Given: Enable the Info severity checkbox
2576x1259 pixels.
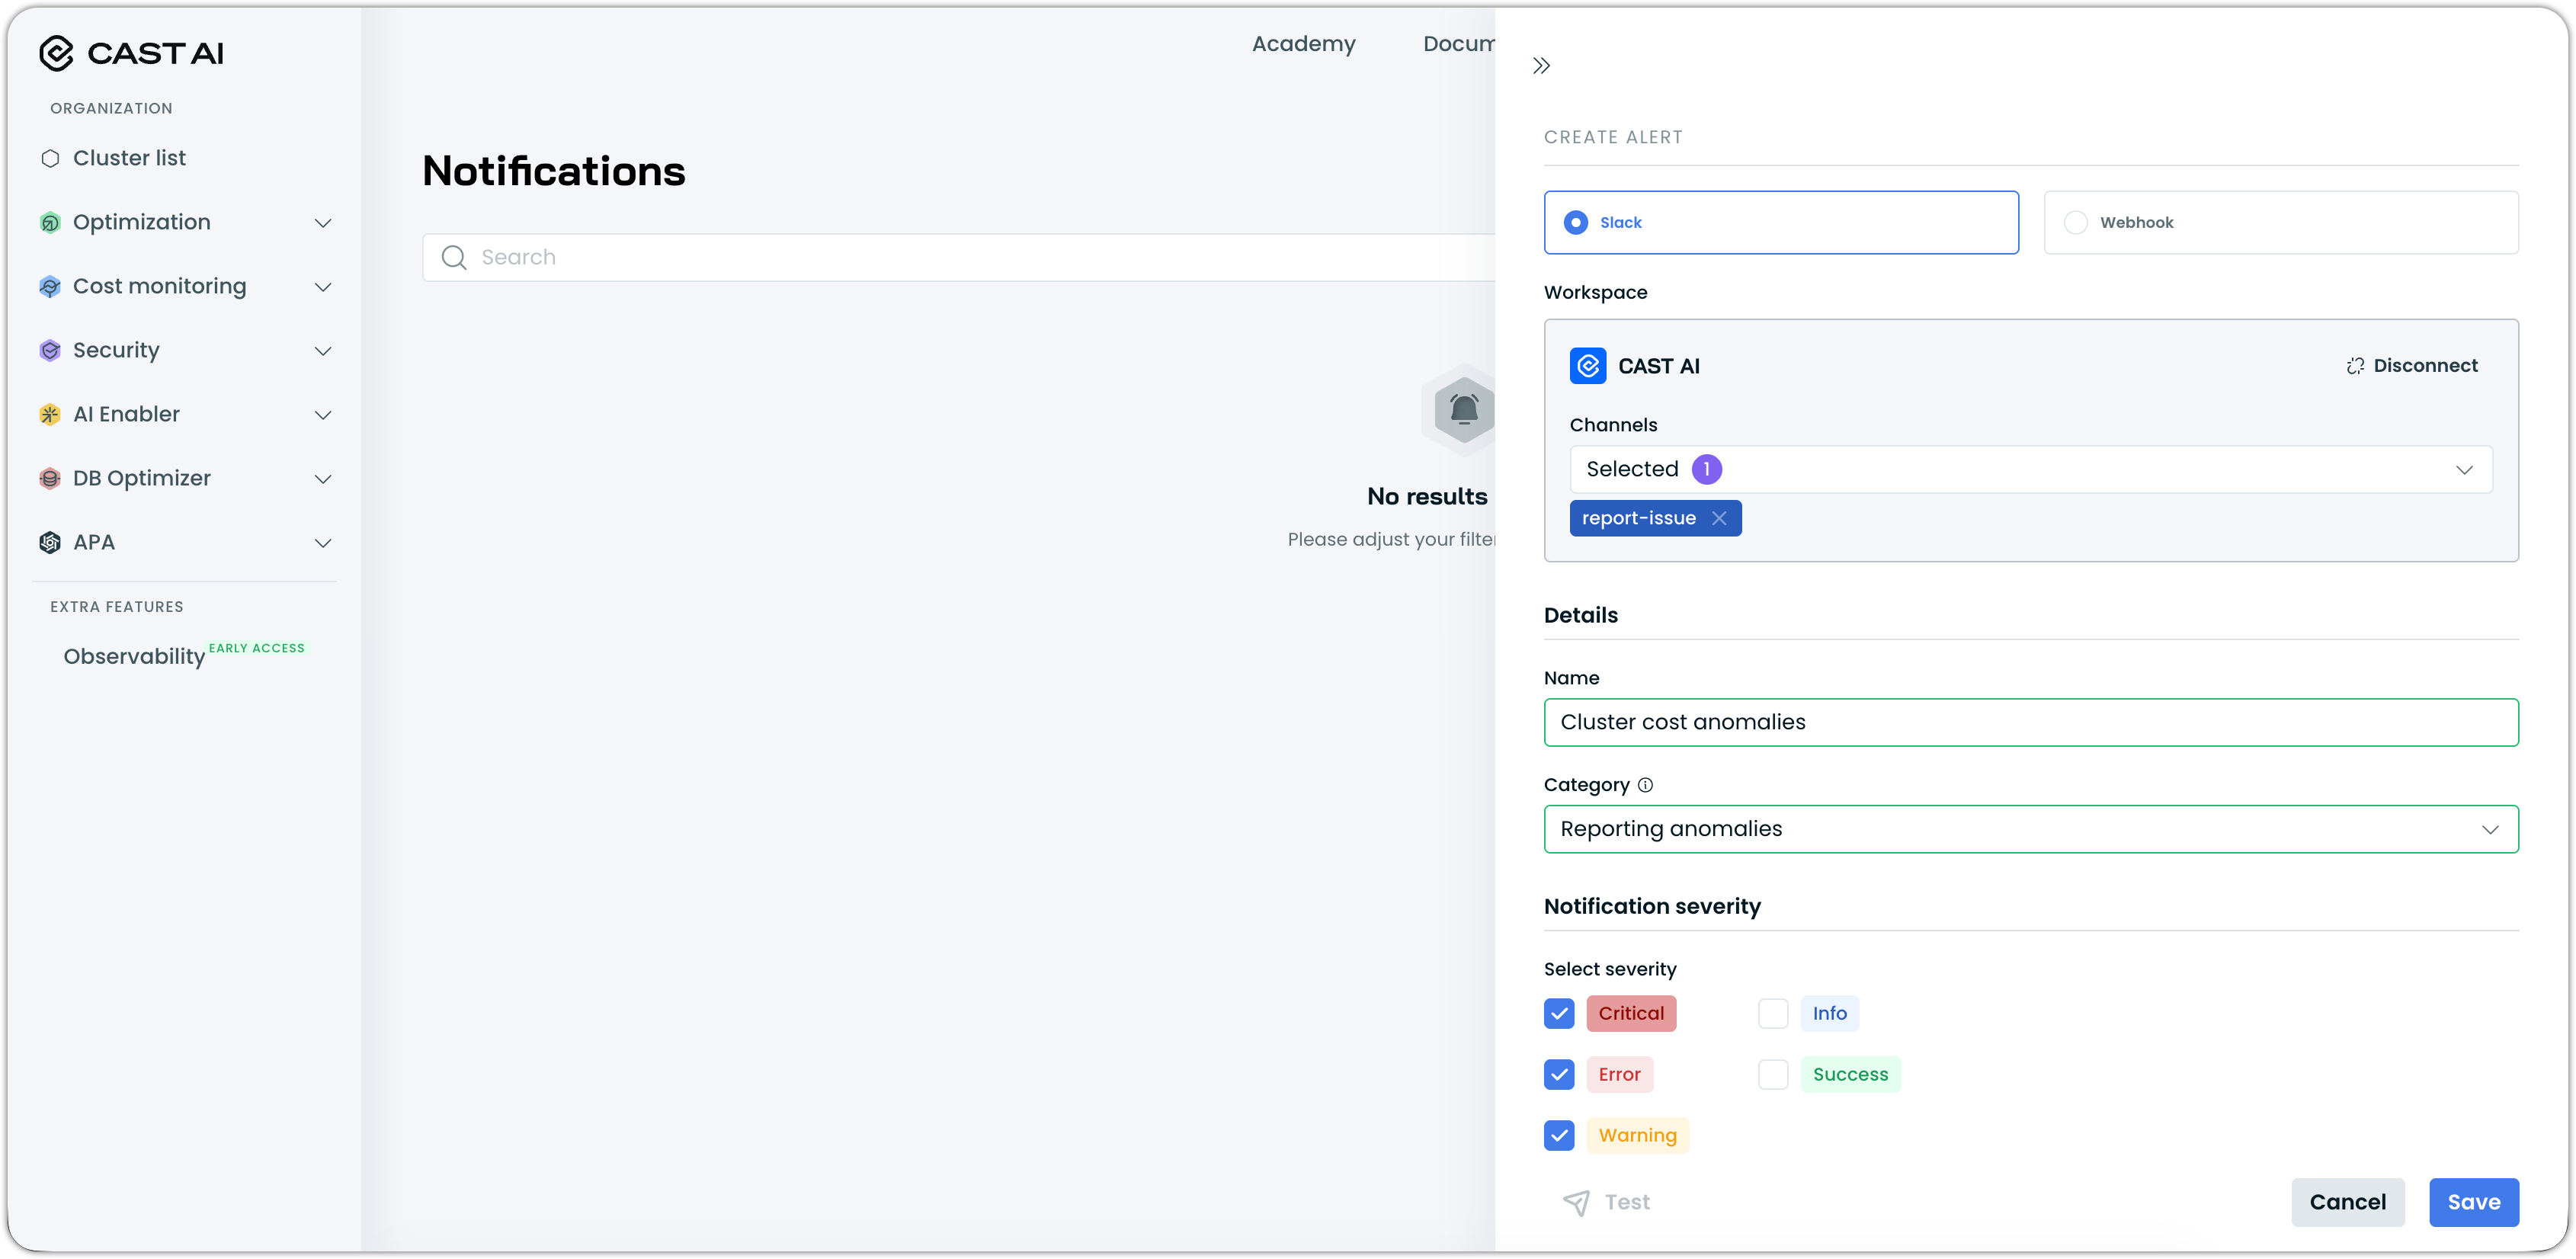Looking at the screenshot, I should tap(1772, 1013).
